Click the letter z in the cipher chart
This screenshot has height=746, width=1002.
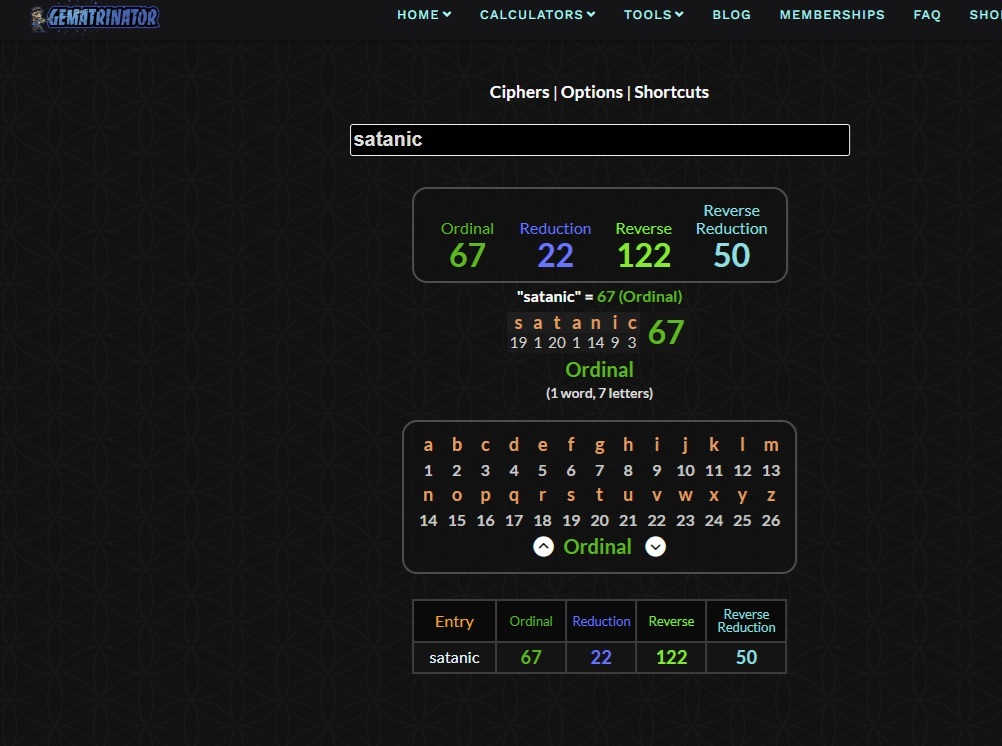click(x=771, y=495)
